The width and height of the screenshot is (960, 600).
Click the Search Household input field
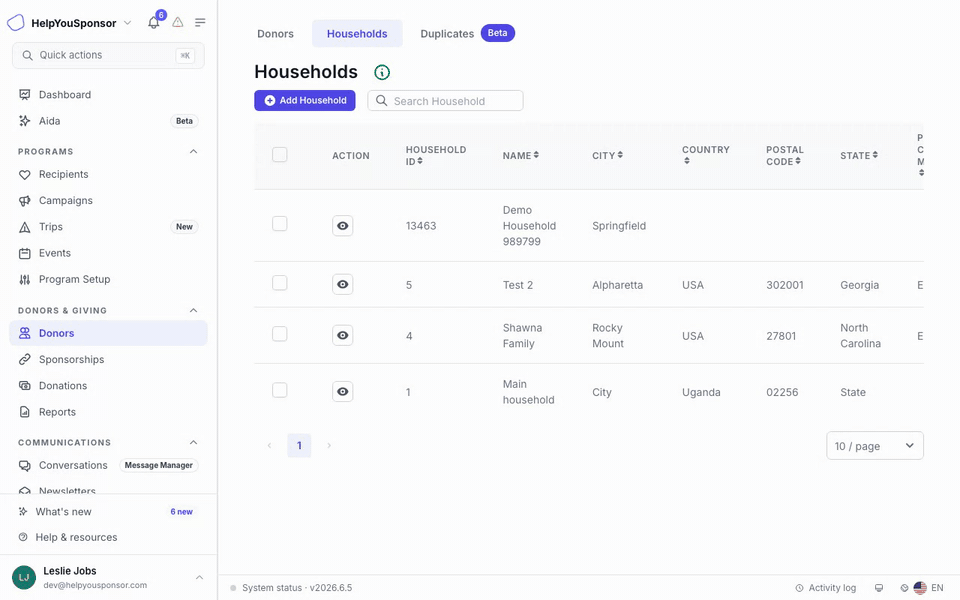446,101
